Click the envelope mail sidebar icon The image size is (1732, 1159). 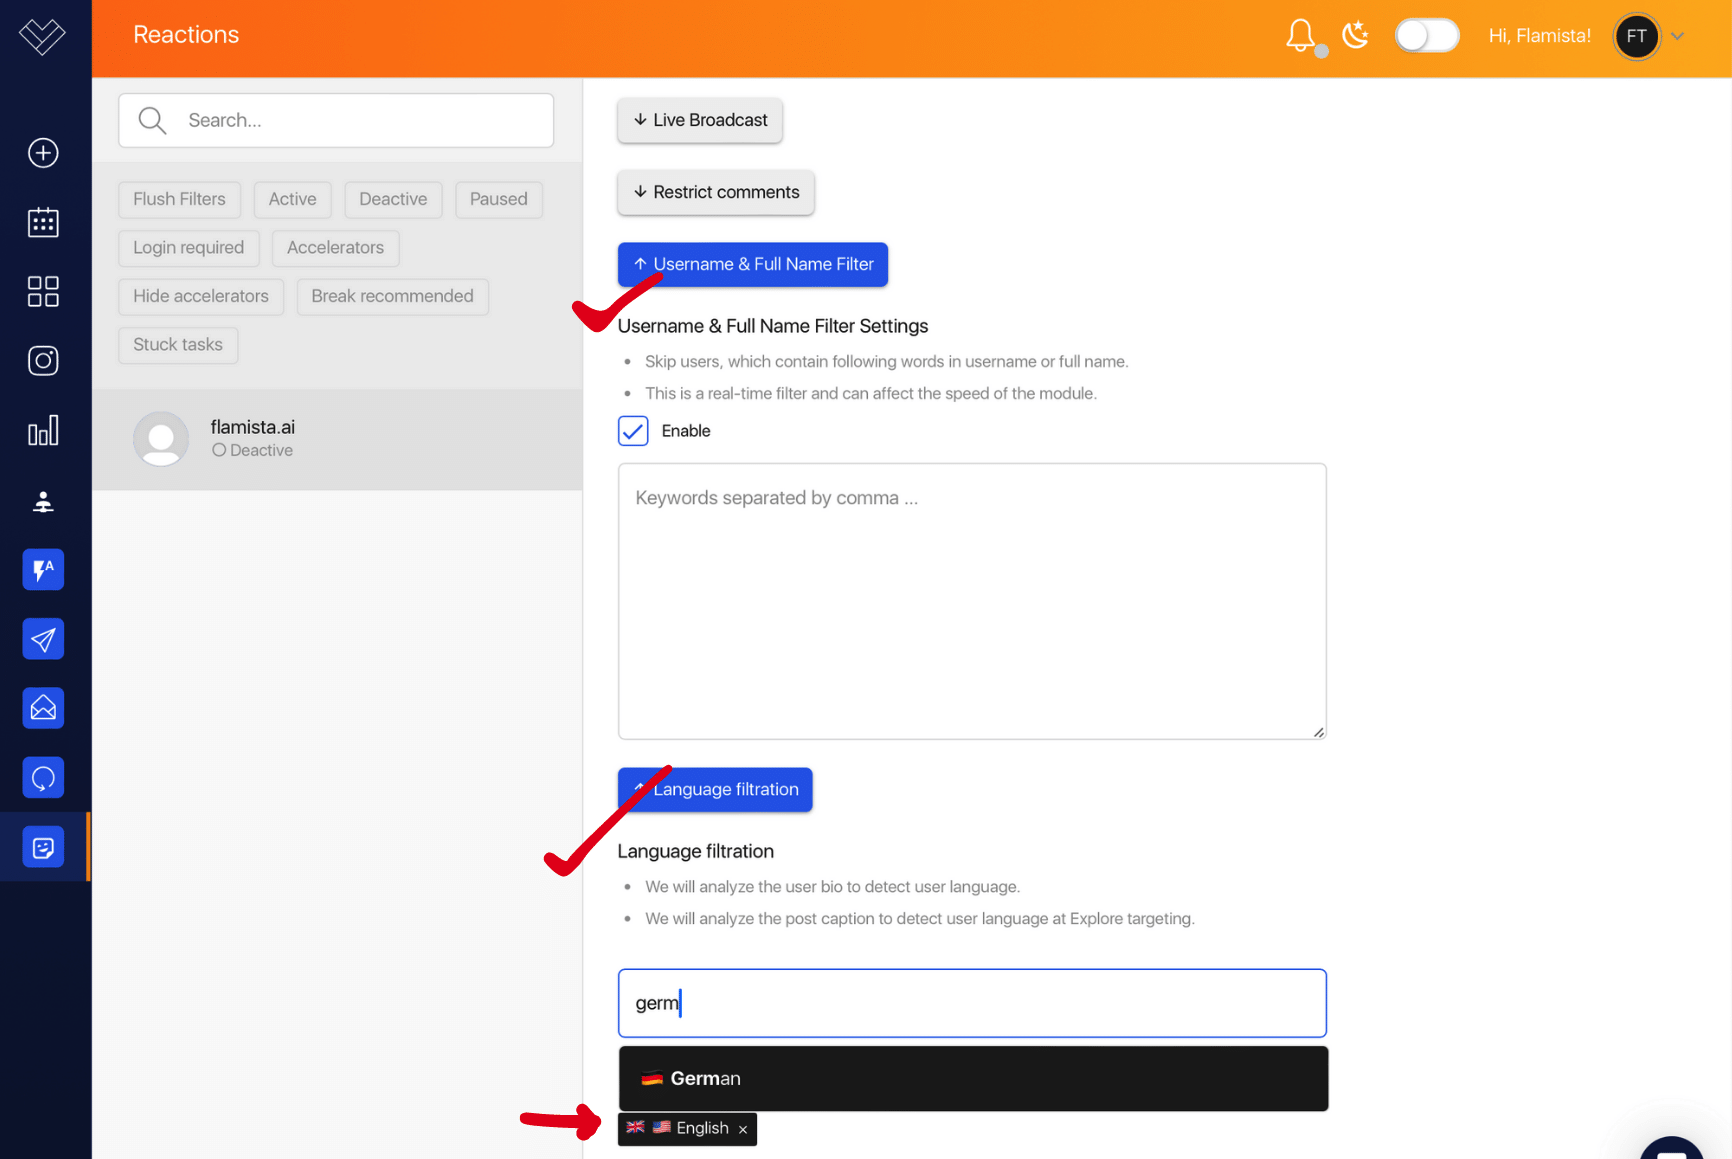tap(43, 709)
